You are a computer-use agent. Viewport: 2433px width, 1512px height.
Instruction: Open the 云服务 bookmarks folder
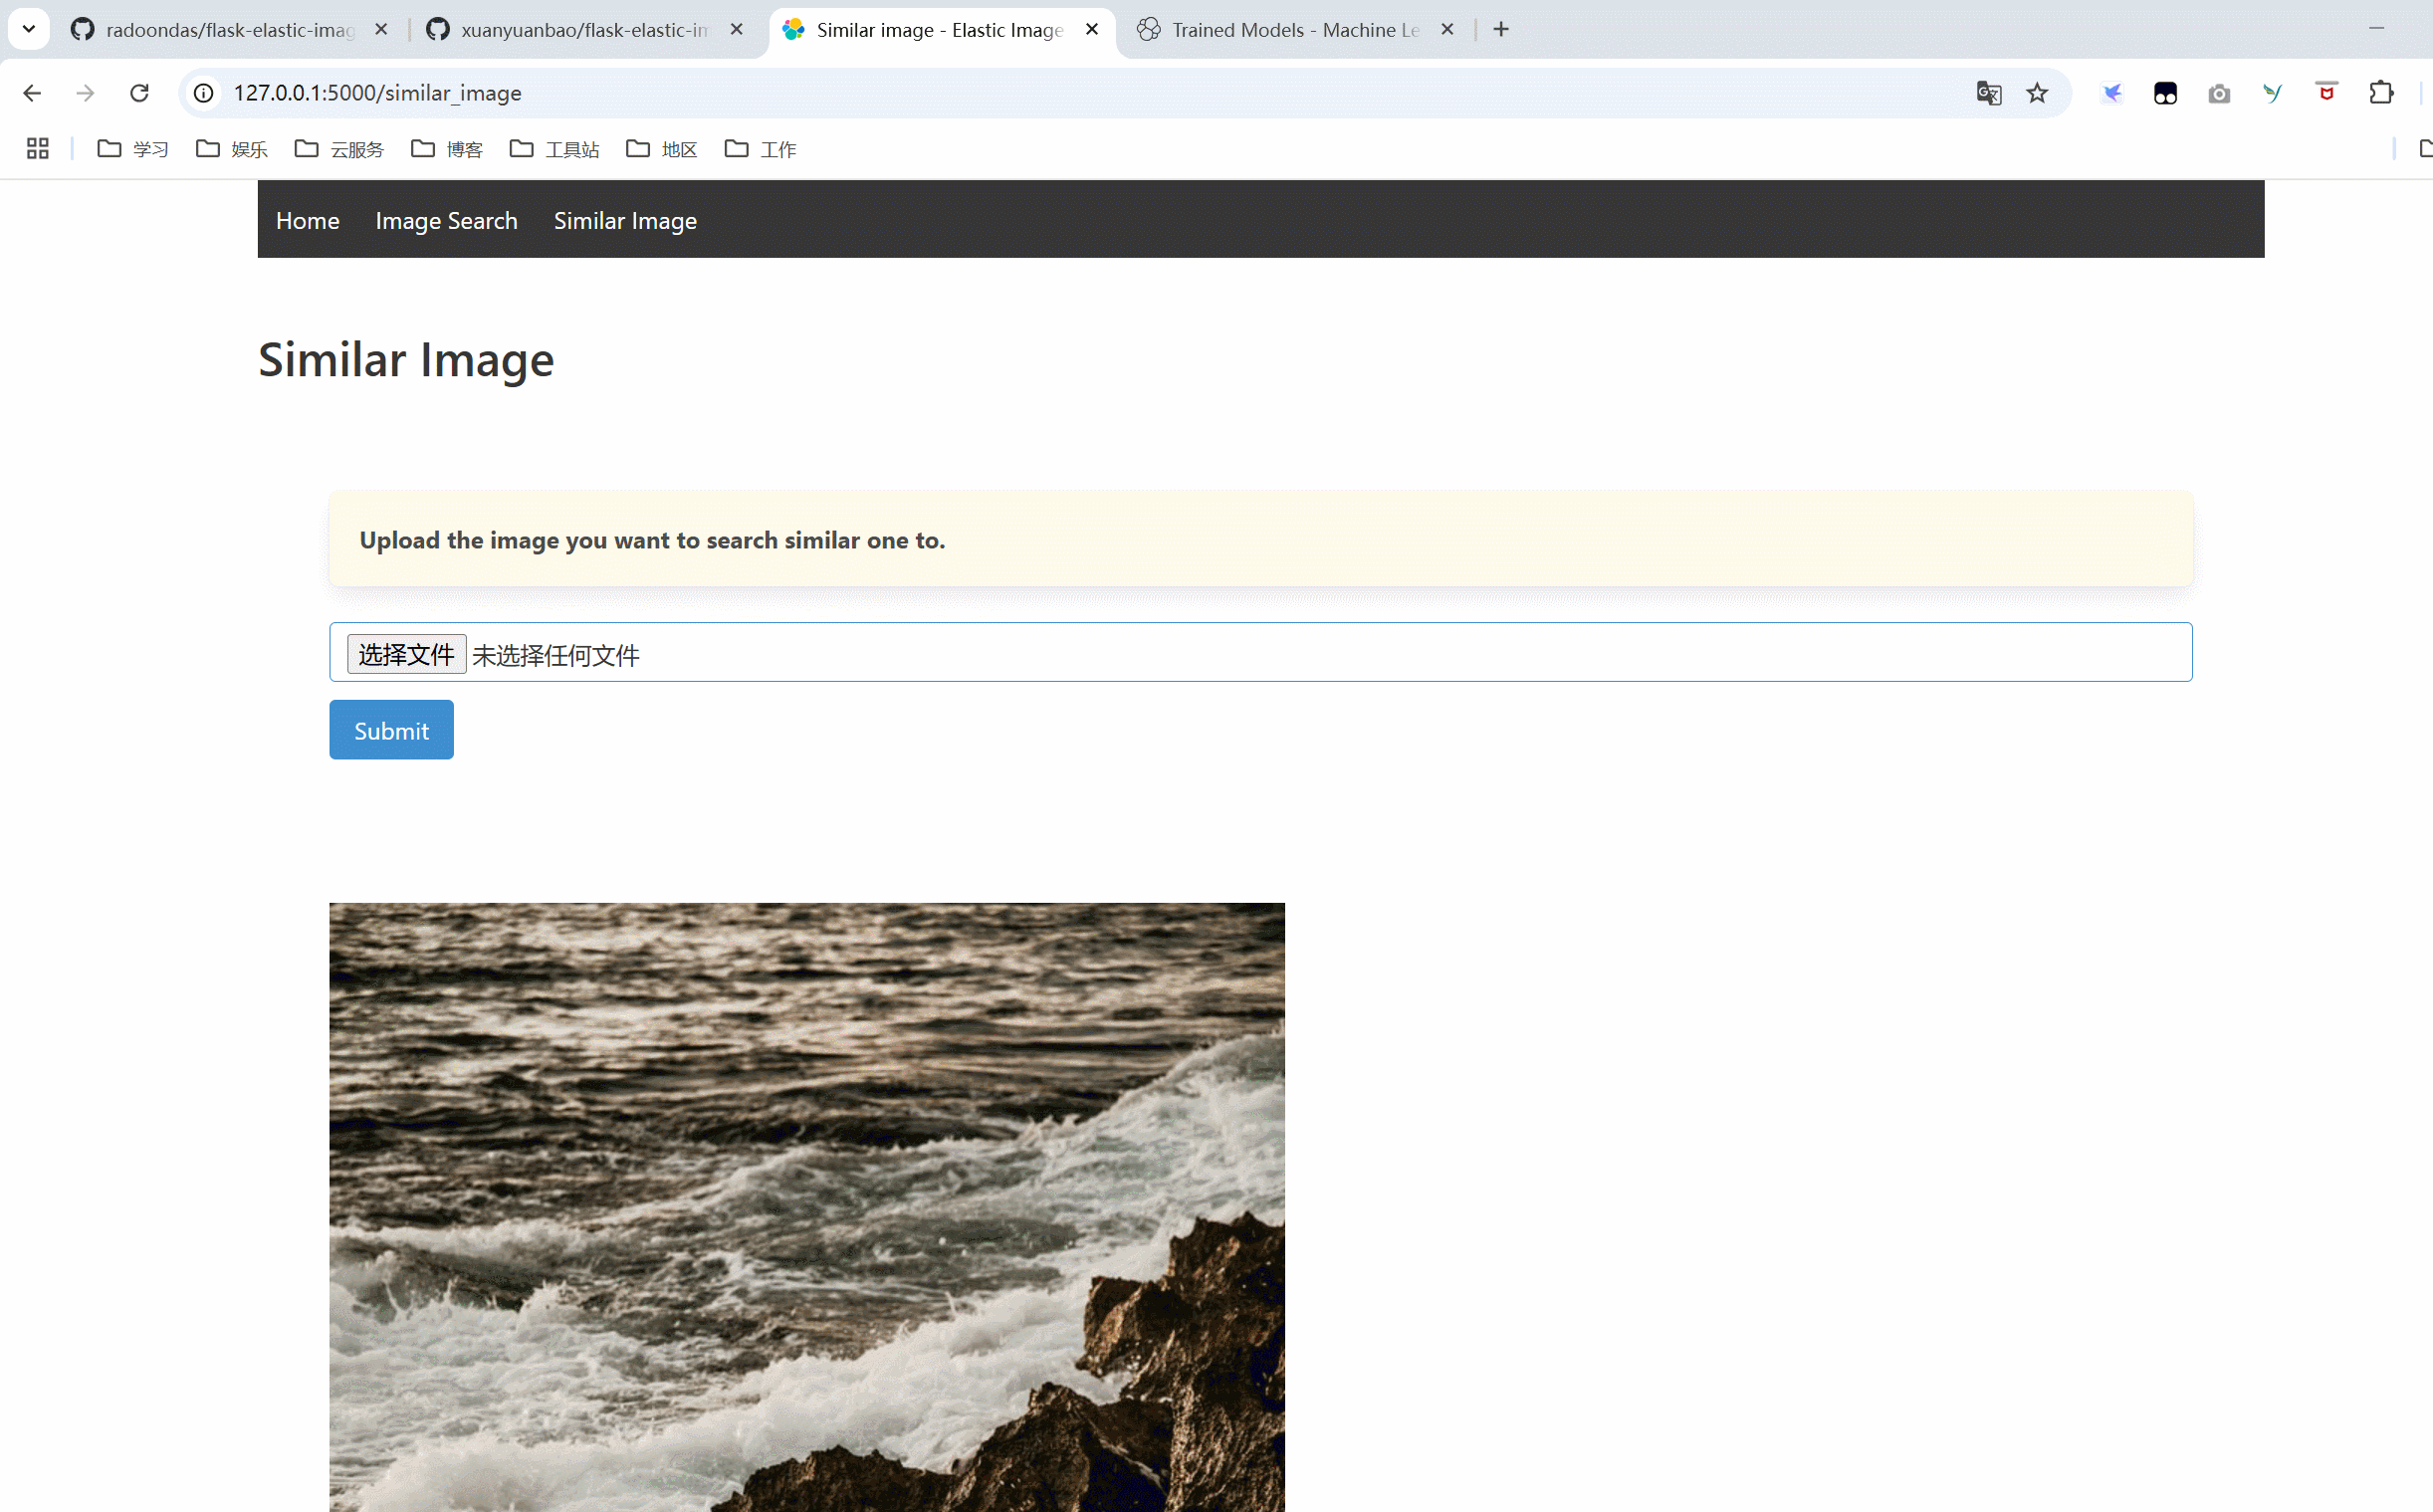tap(340, 149)
